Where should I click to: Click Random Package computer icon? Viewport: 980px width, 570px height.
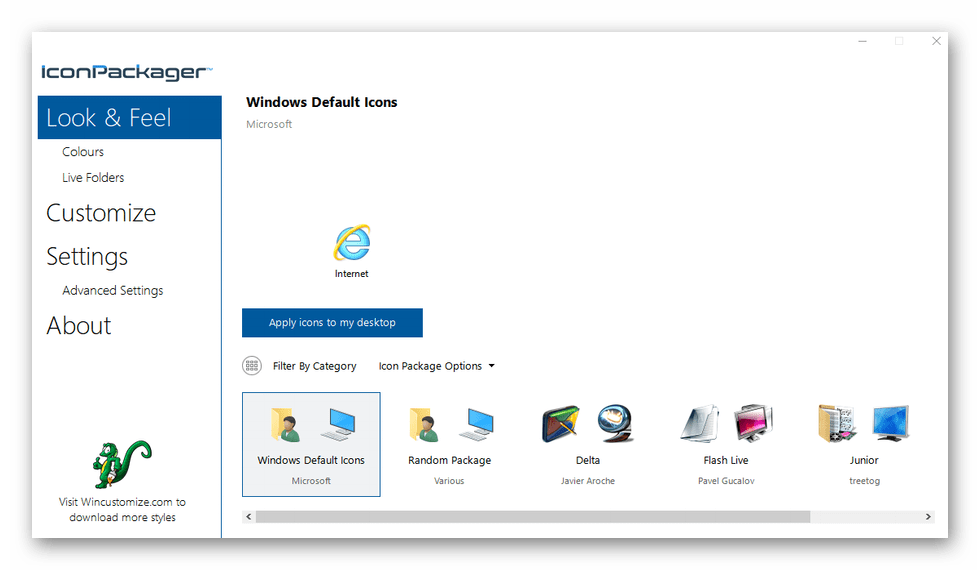[477, 424]
